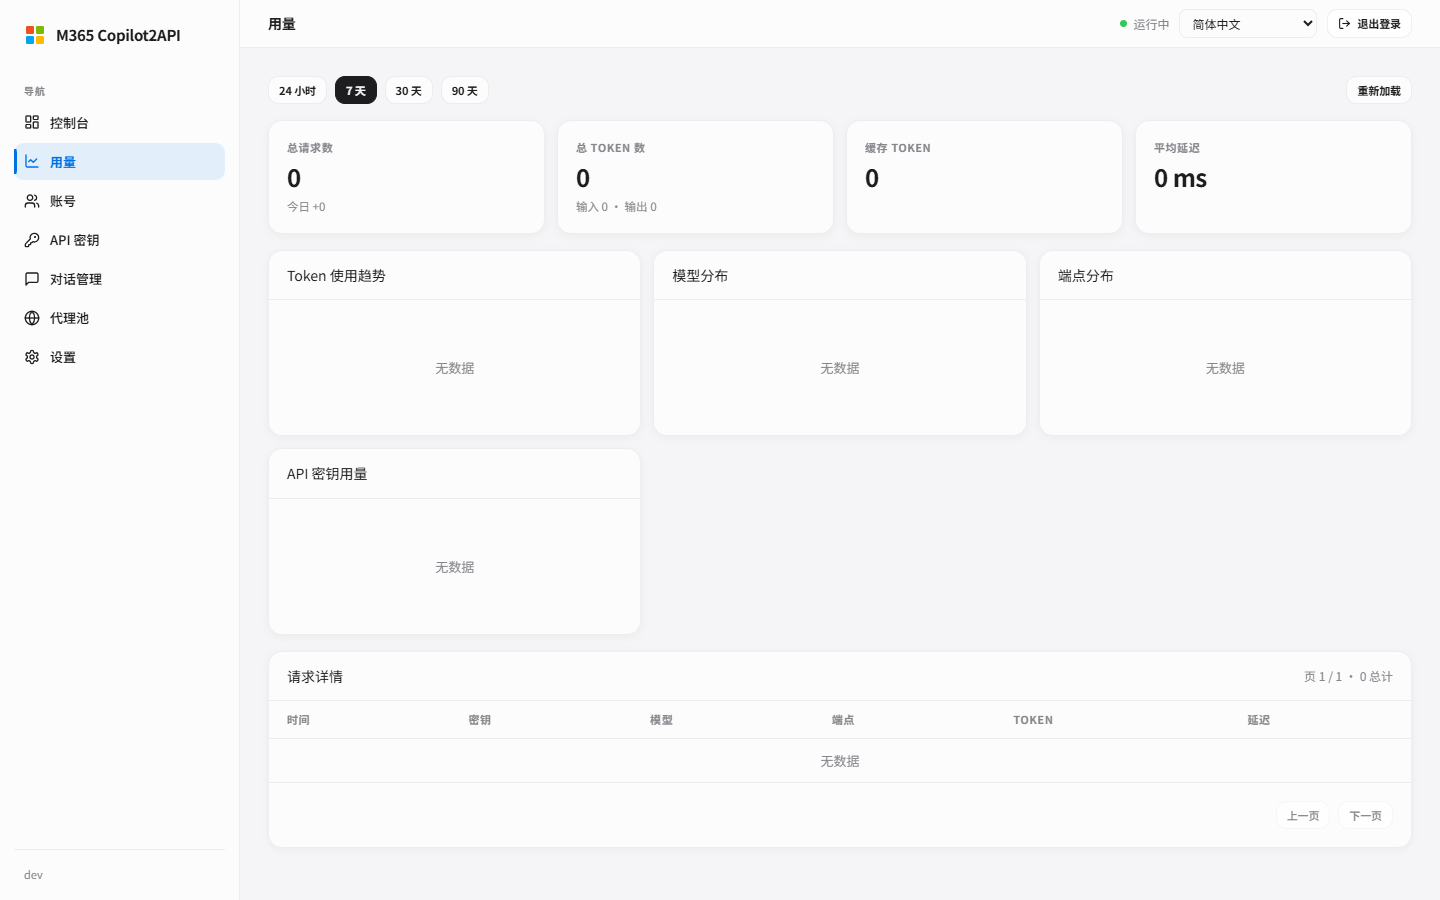Viewport: 1440px width, 900px height.
Task: Click the dev version label
Action: coord(33,875)
